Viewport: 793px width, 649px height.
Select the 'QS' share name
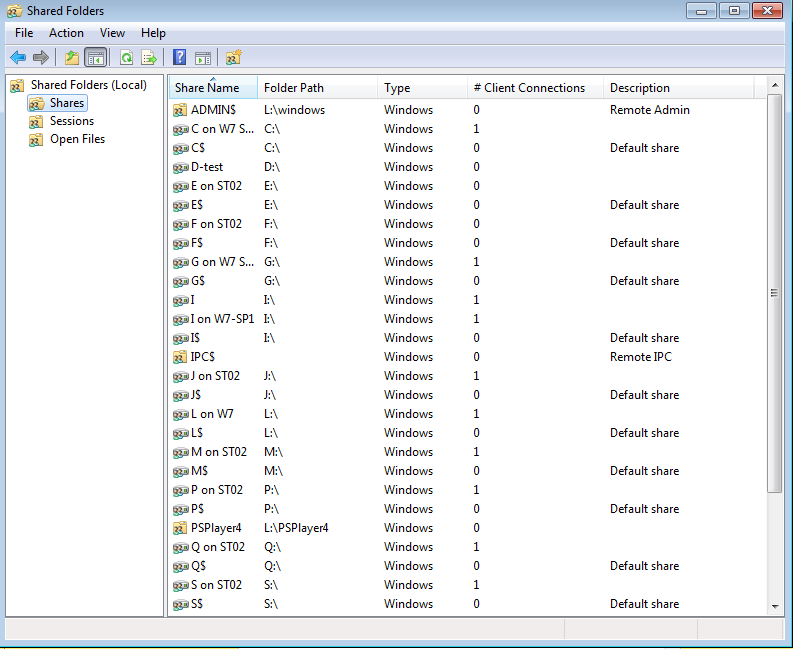[198, 567]
